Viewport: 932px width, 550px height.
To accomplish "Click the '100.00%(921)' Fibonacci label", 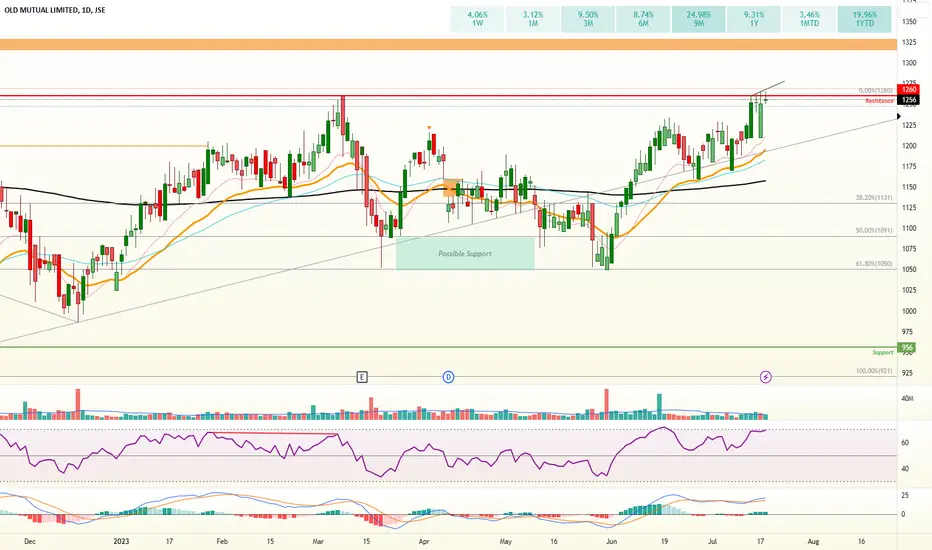I will 874,371.
